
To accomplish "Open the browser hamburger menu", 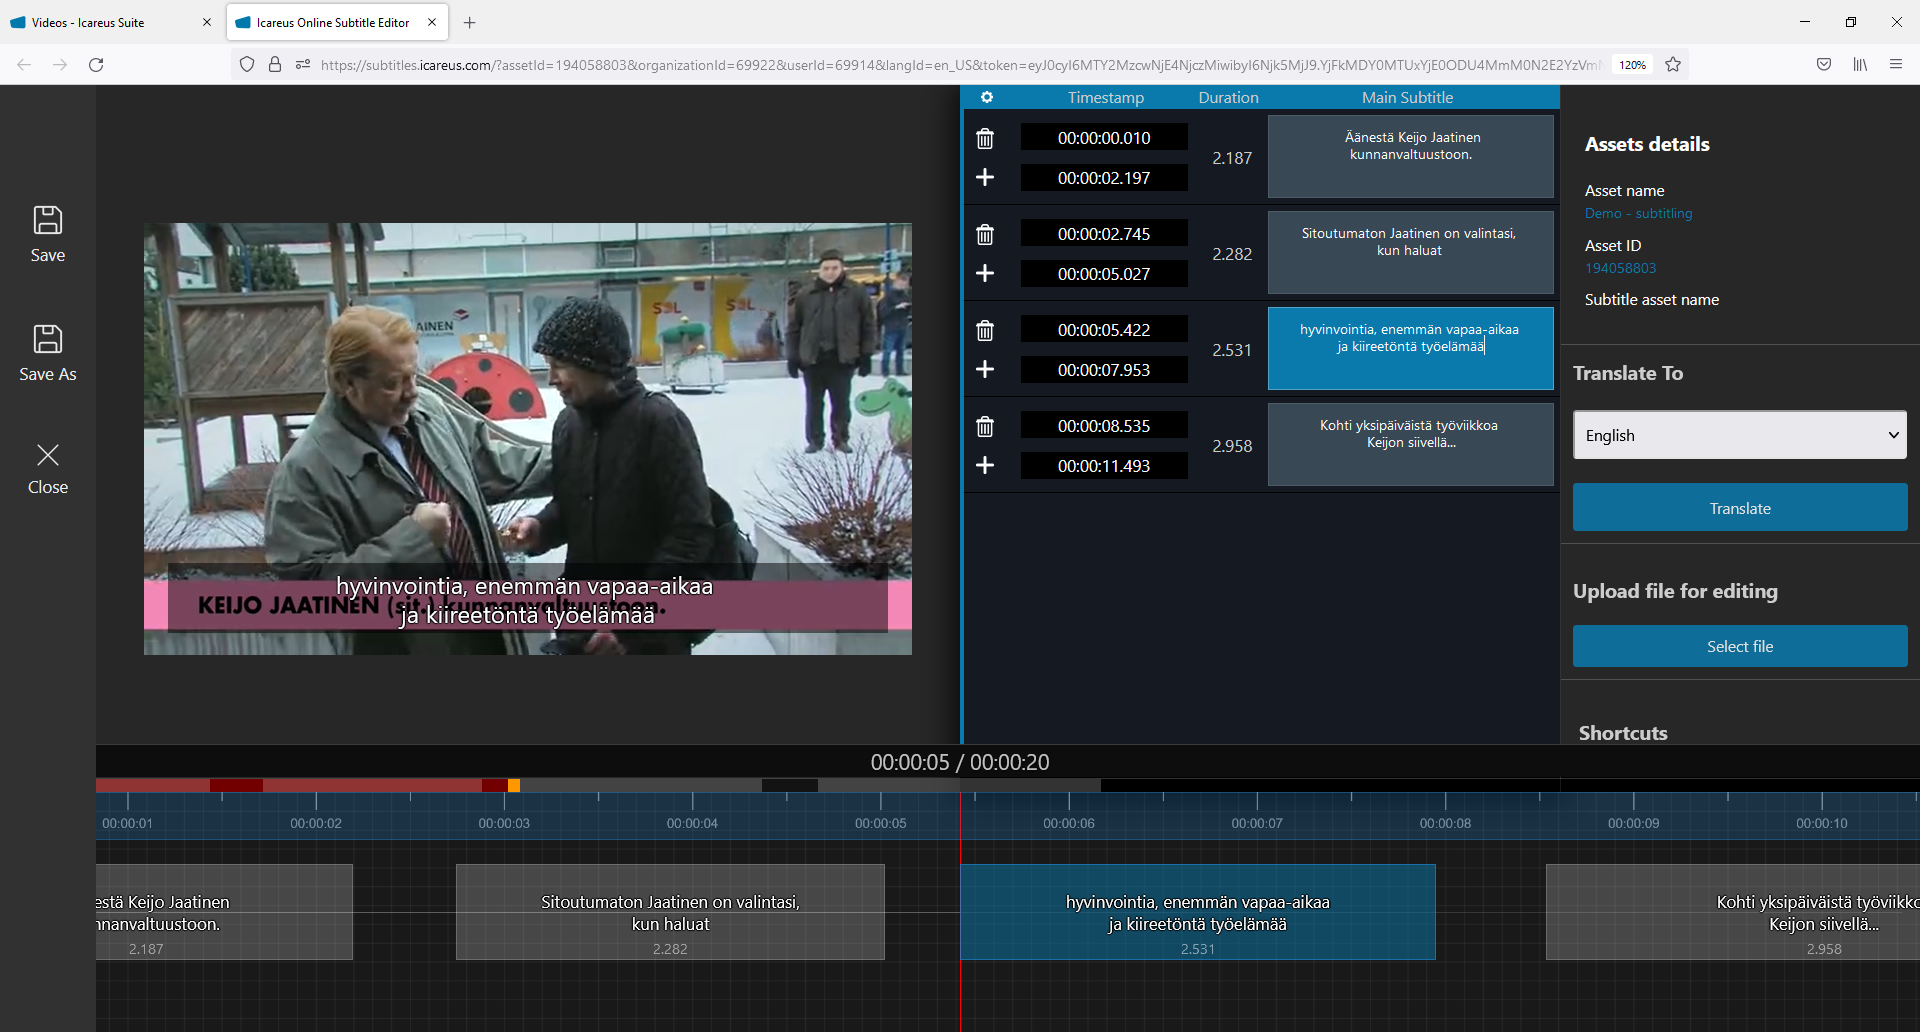I will pos(1895,65).
